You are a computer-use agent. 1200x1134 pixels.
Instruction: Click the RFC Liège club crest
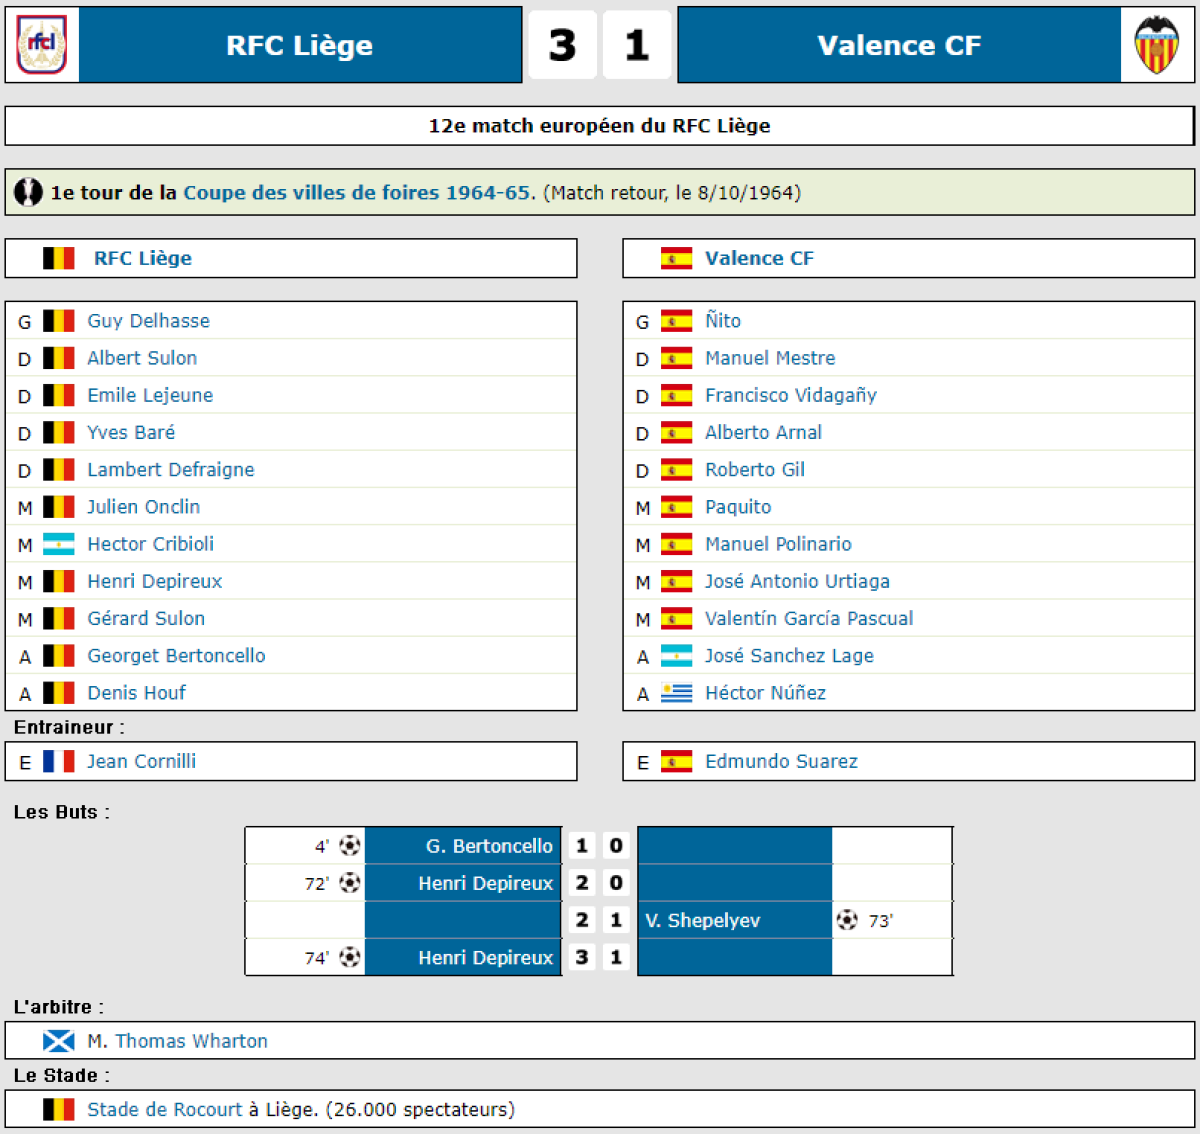click(x=42, y=45)
